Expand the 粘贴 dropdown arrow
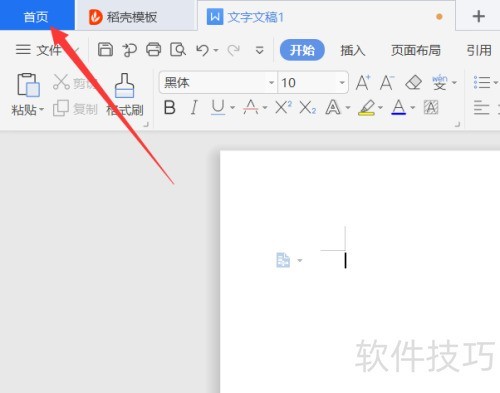The height and width of the screenshot is (393, 500). tap(42, 109)
